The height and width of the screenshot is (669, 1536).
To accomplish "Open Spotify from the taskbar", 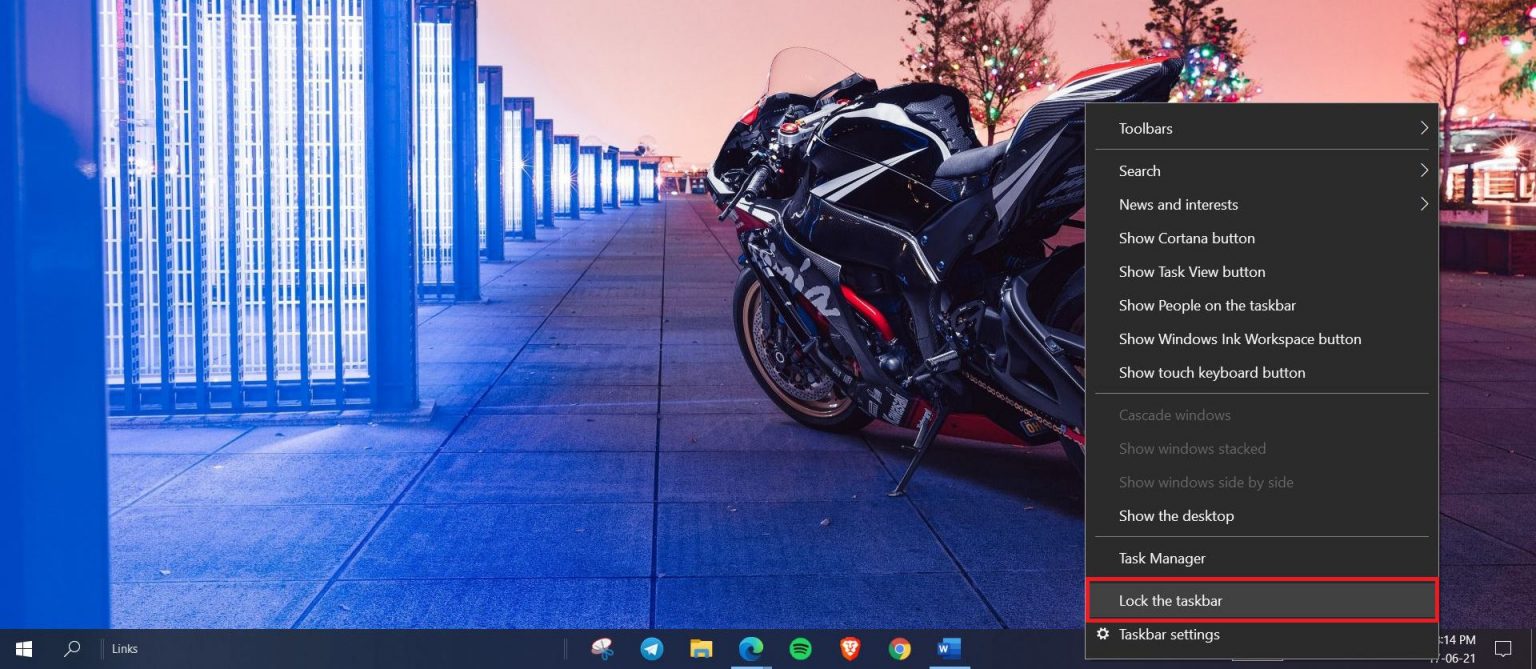I will click(799, 648).
